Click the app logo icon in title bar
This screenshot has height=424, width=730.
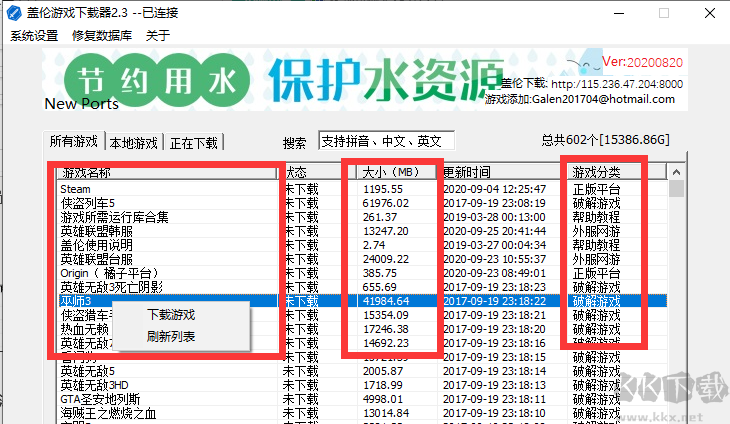14,13
